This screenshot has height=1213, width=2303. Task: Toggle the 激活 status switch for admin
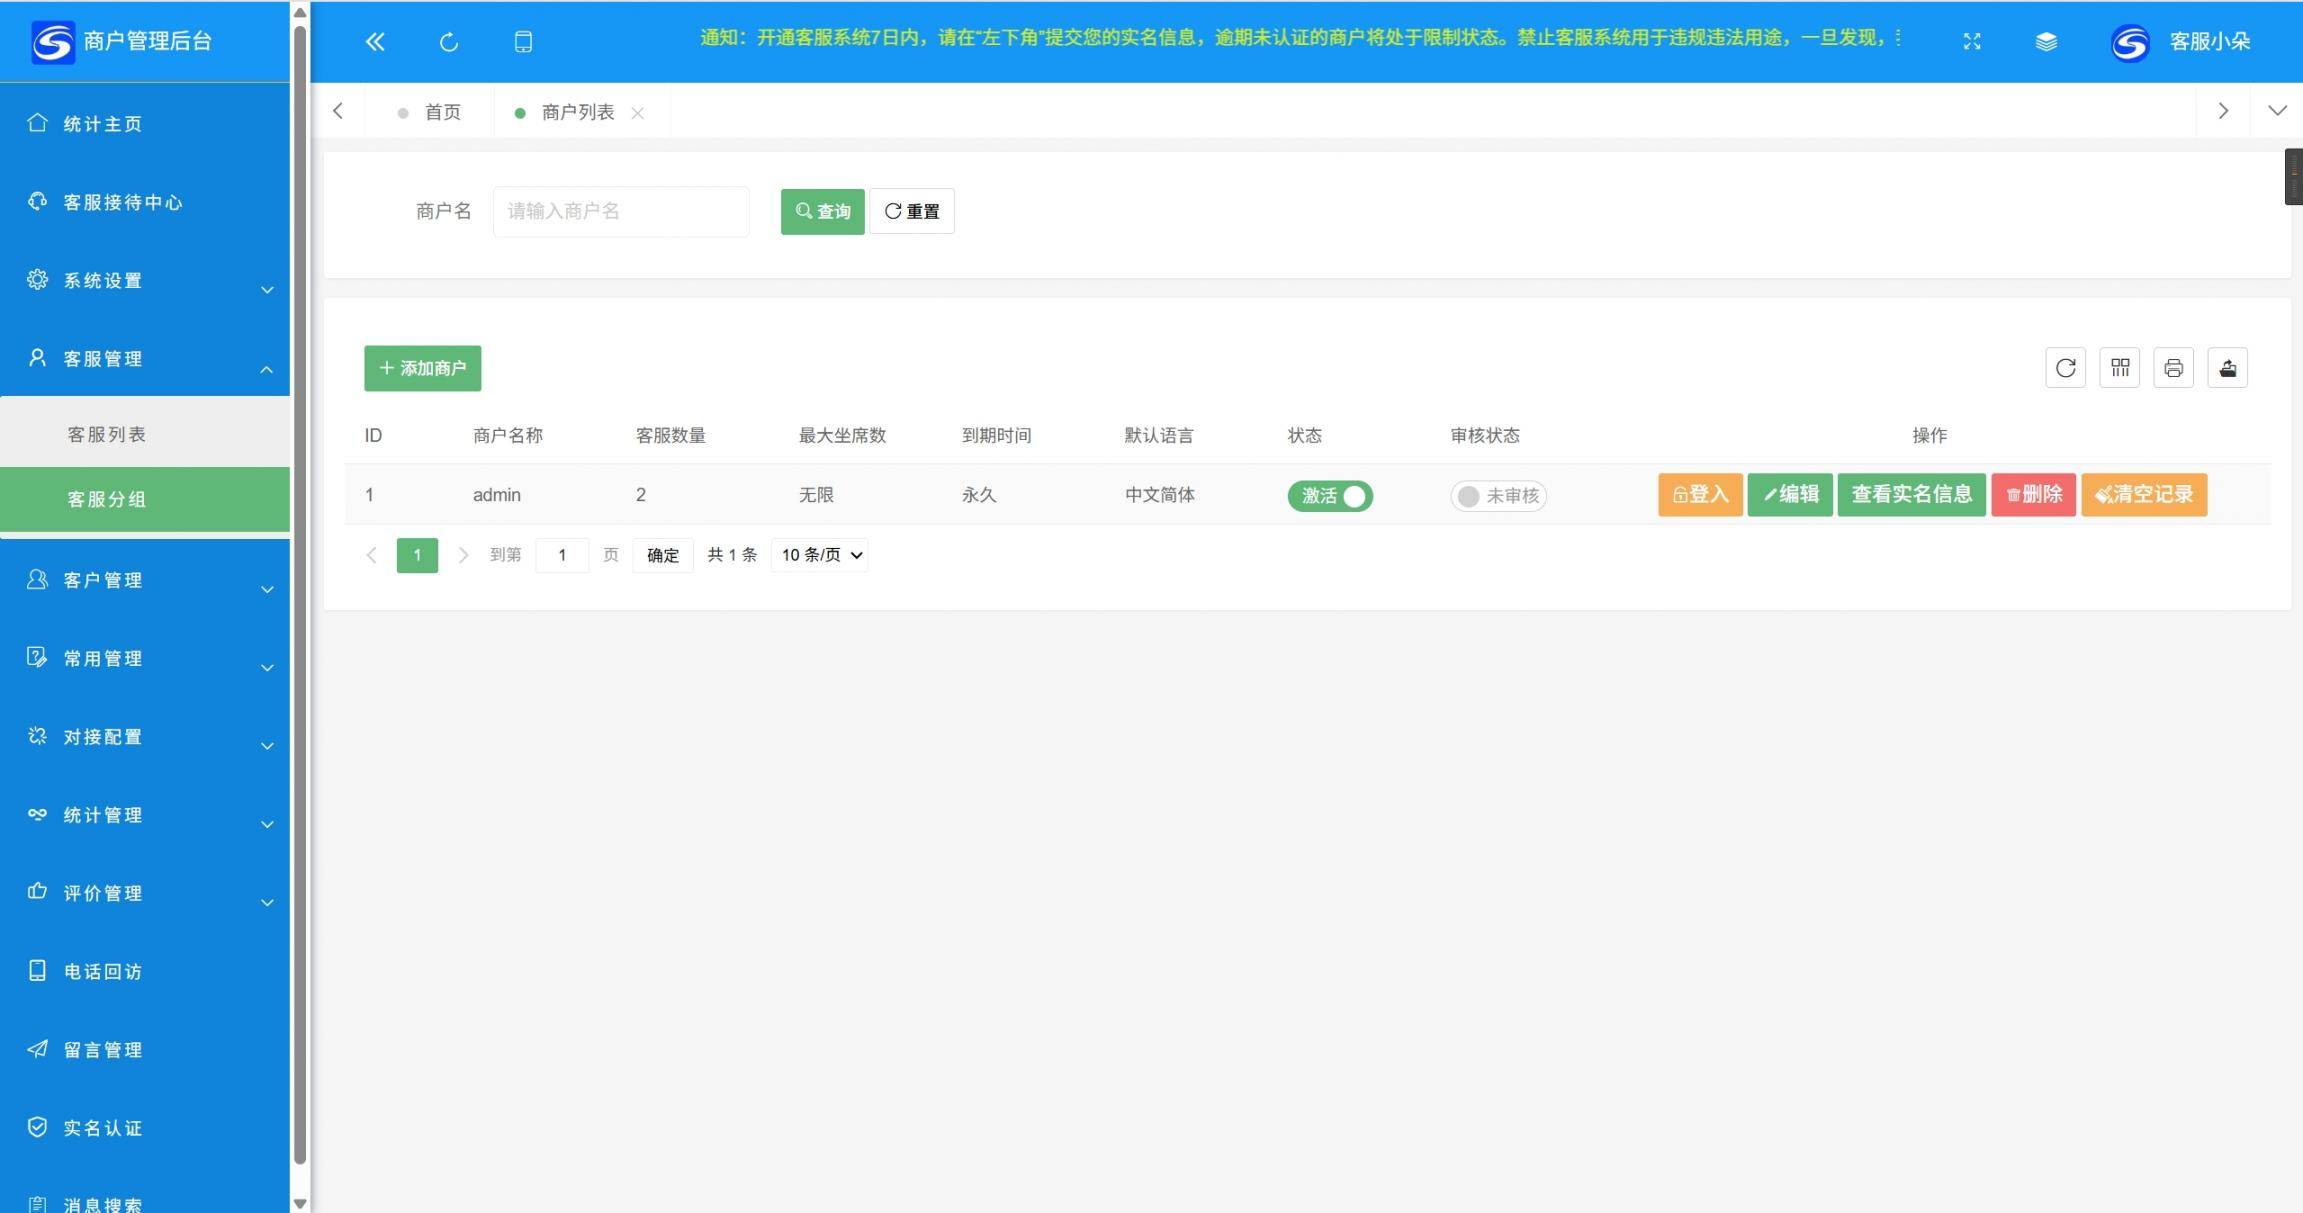(1329, 495)
